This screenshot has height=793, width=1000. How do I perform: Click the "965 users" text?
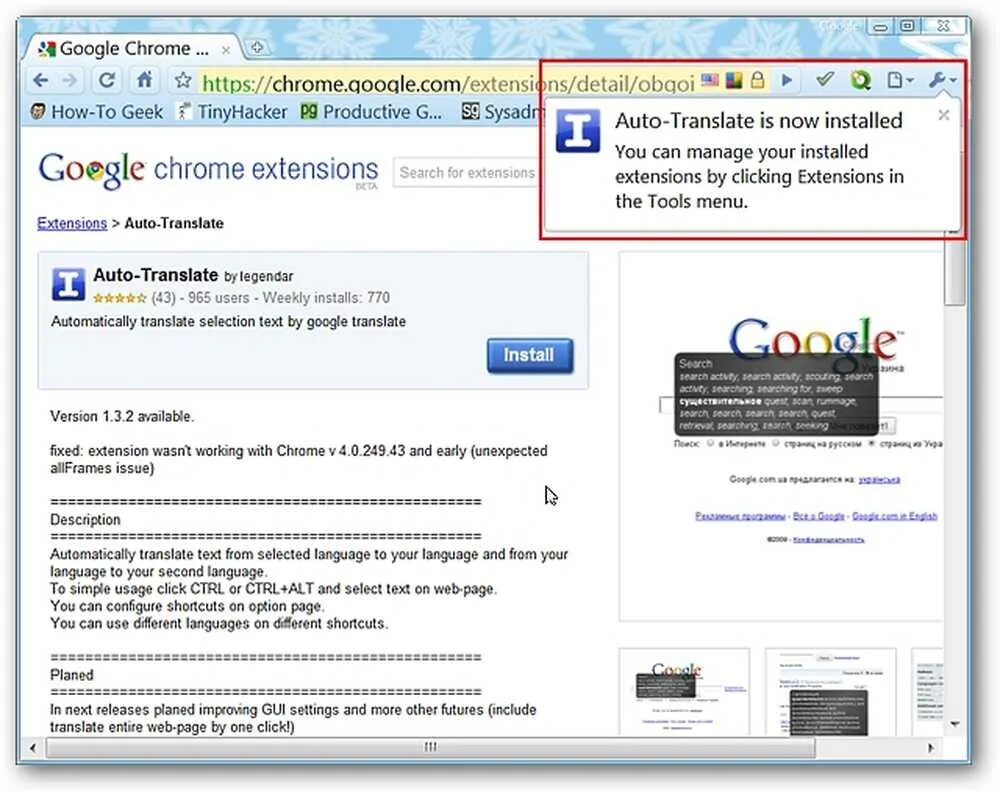pyautogui.click(x=218, y=298)
